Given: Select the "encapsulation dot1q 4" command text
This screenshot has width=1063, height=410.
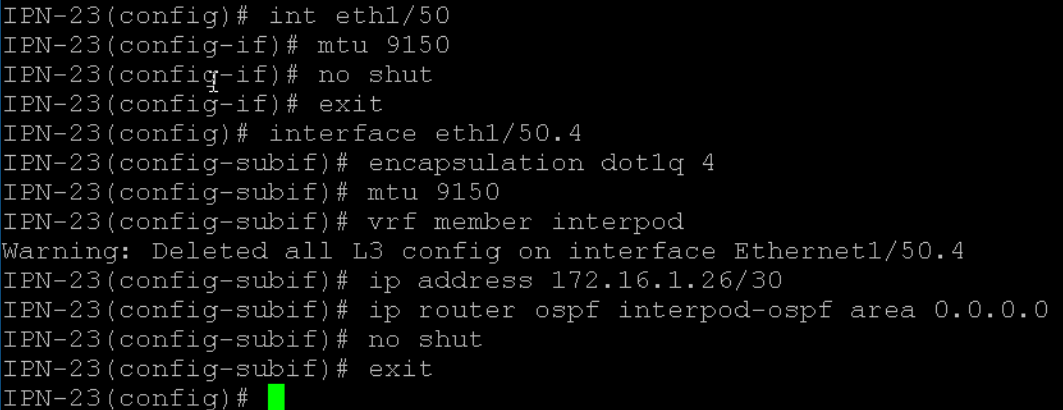Looking at the screenshot, I should coord(541,163).
